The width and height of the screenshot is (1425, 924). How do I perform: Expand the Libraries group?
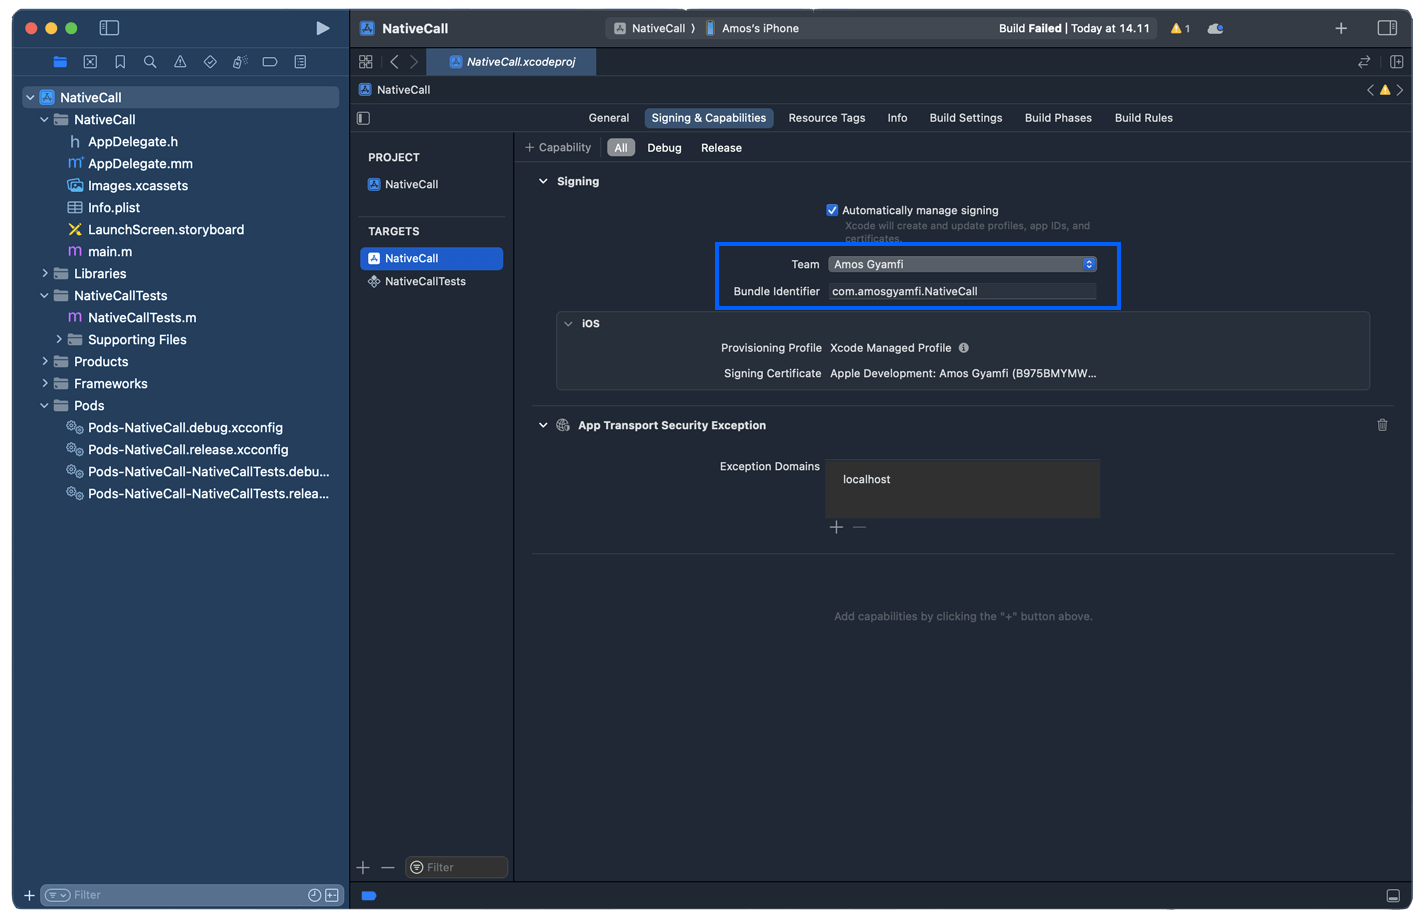pyautogui.click(x=44, y=273)
